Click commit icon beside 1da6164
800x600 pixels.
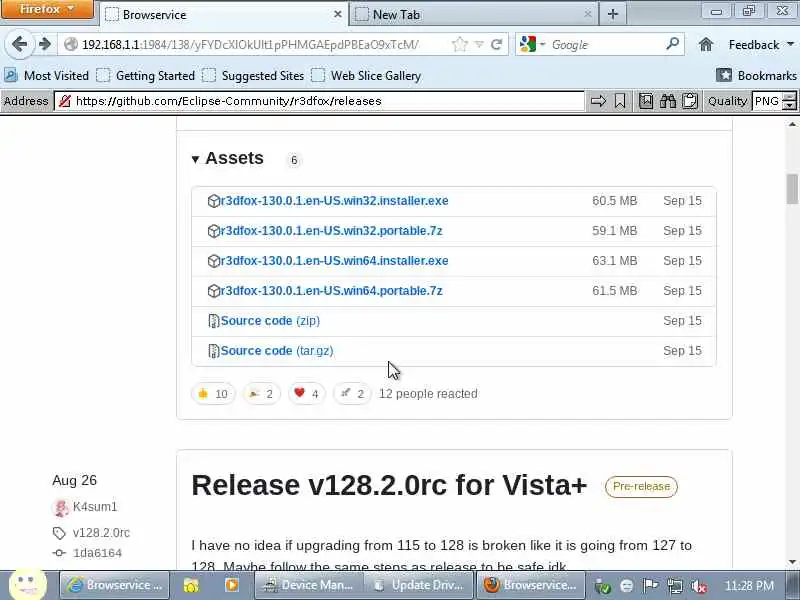(x=59, y=553)
